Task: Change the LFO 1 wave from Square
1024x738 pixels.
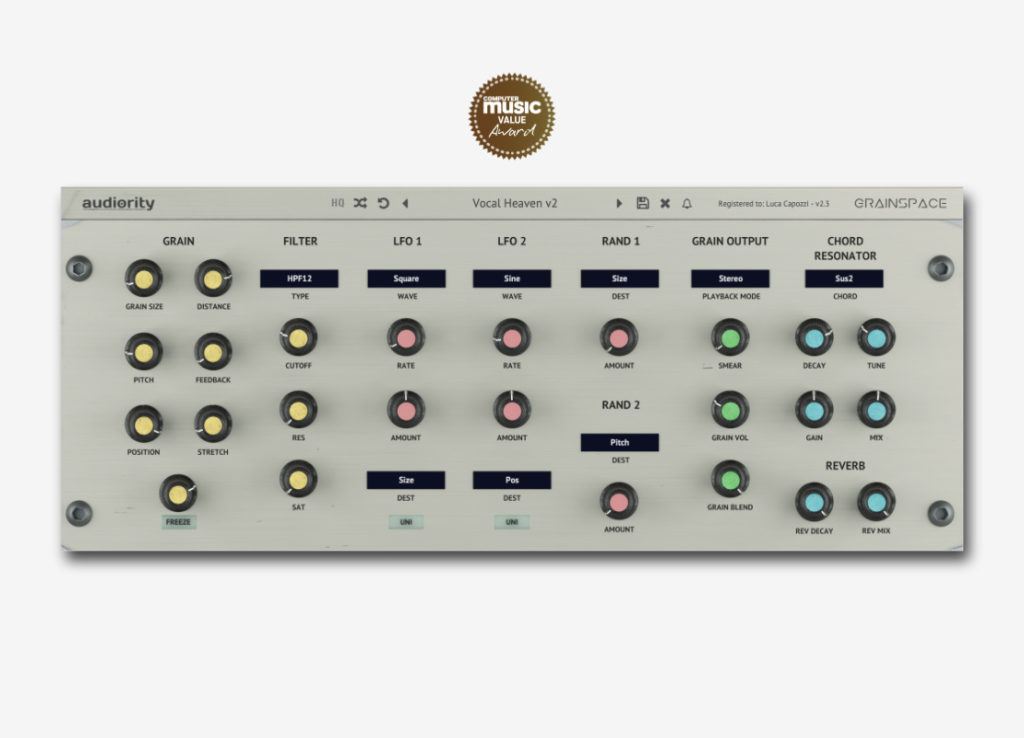Action: (x=406, y=278)
